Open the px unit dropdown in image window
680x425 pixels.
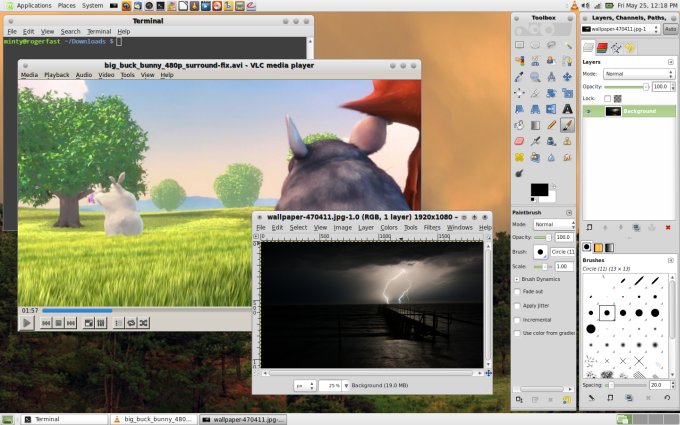pos(305,386)
